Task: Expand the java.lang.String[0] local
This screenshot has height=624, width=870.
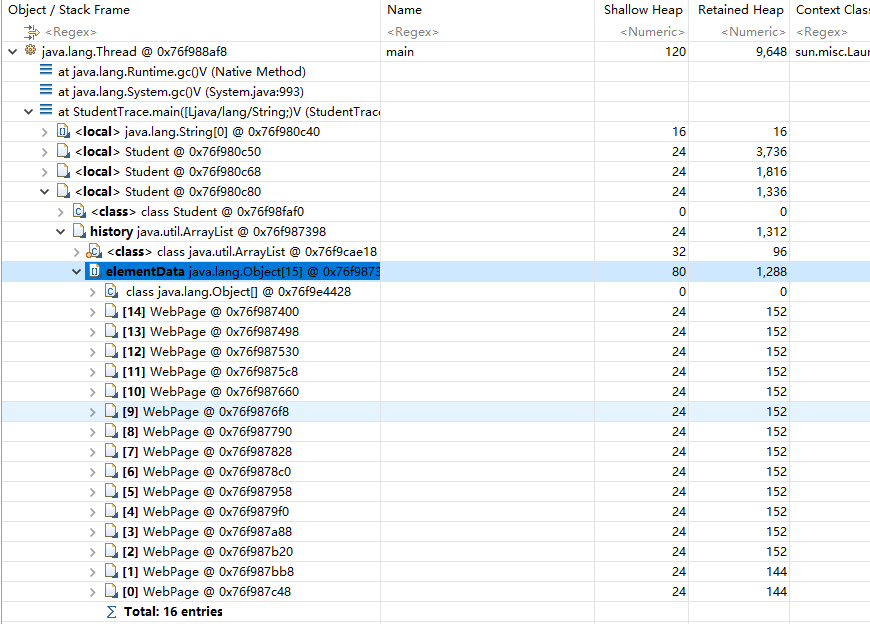Action: [x=45, y=132]
